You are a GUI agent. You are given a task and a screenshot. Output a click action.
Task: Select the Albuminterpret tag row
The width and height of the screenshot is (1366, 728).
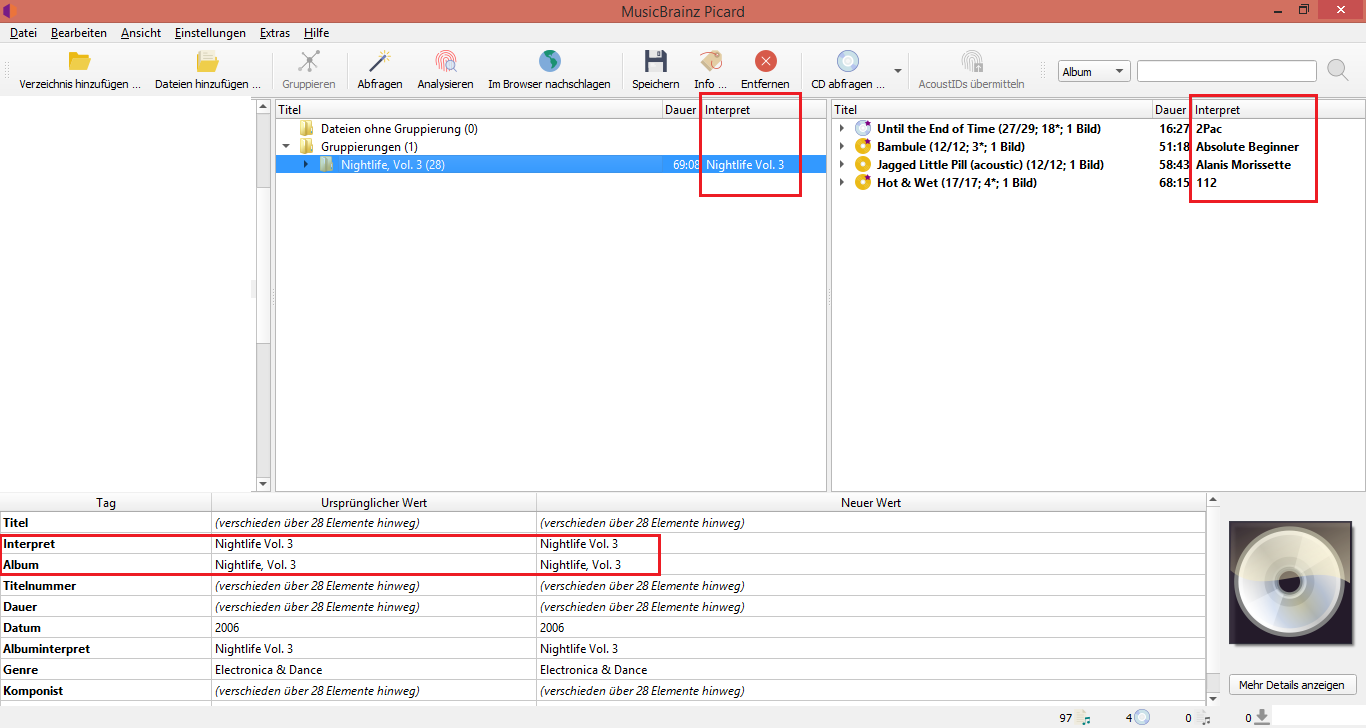pos(603,649)
